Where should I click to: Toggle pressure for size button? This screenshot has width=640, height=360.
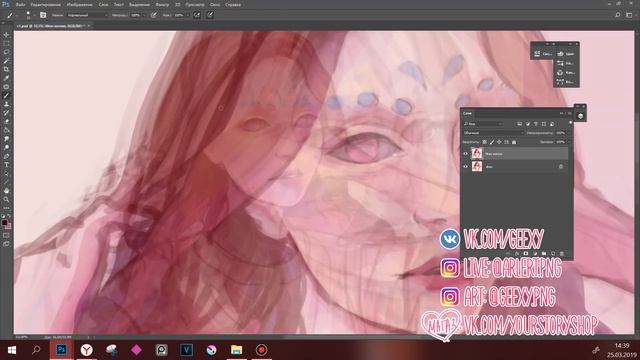click(210, 15)
